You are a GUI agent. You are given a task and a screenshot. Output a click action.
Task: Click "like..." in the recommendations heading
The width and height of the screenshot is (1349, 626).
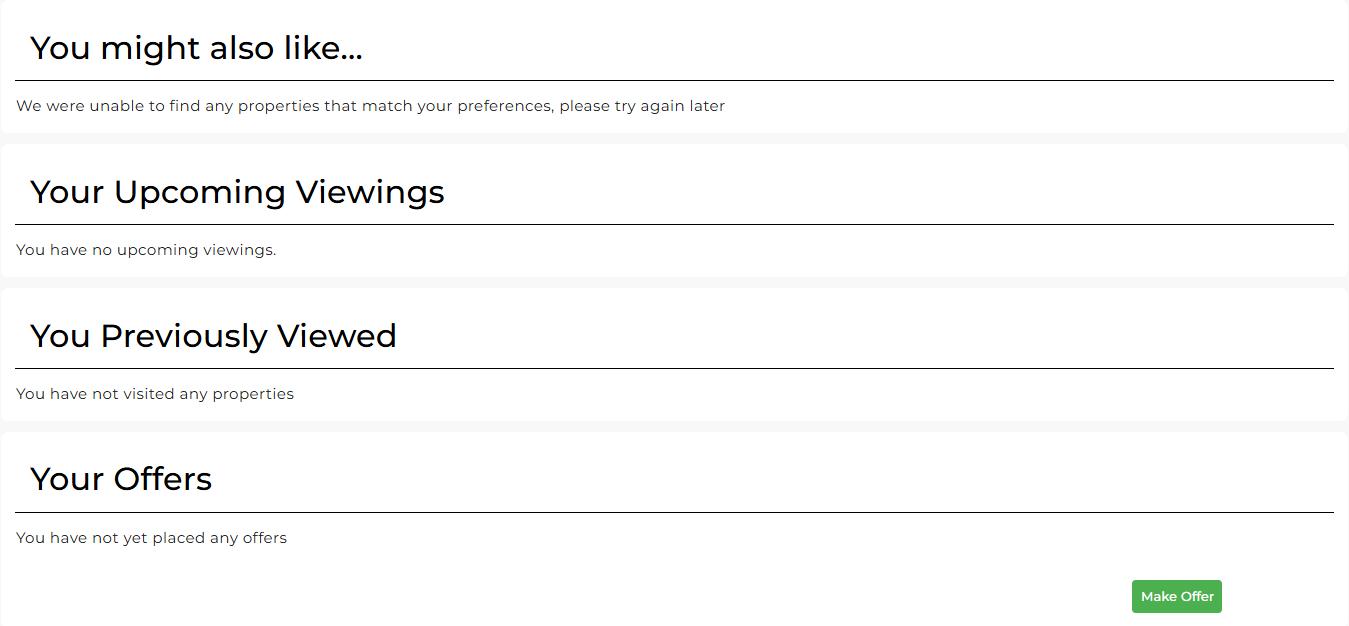pyautogui.click(x=323, y=48)
